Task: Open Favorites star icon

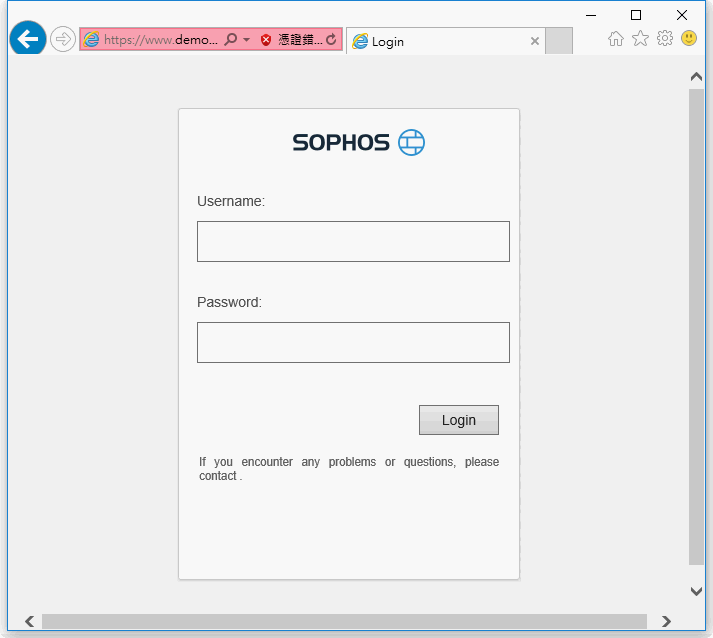Action: point(640,38)
